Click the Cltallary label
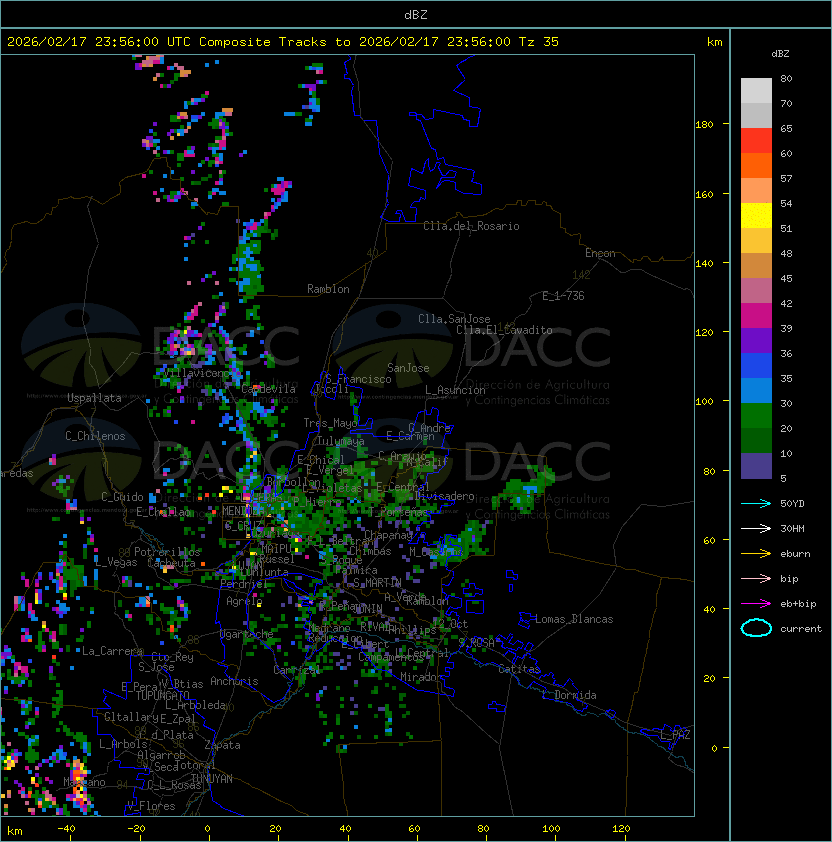 point(131,717)
